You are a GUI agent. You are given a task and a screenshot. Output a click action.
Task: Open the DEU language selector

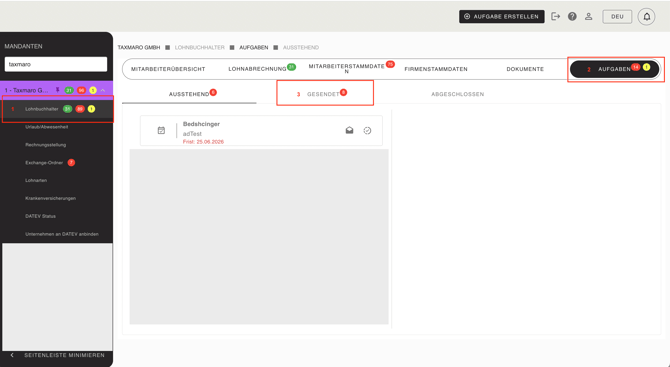617,17
